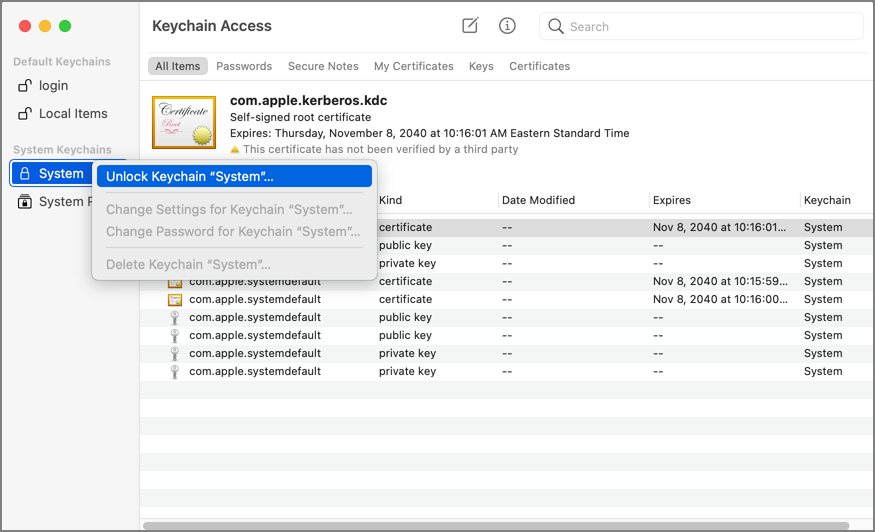The image size is (875, 532).
Task: Show the My Certificates tab
Action: tap(414, 66)
